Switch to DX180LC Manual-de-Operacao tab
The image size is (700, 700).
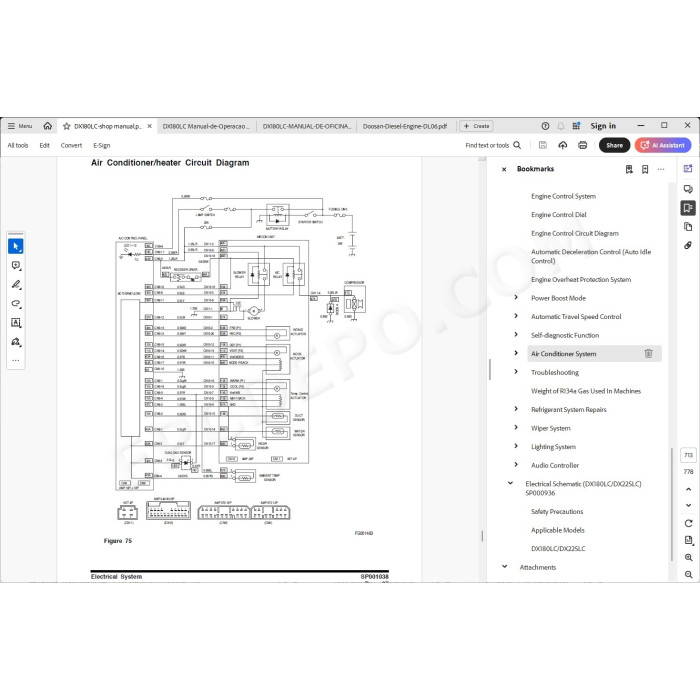pyautogui.click(x=206, y=126)
